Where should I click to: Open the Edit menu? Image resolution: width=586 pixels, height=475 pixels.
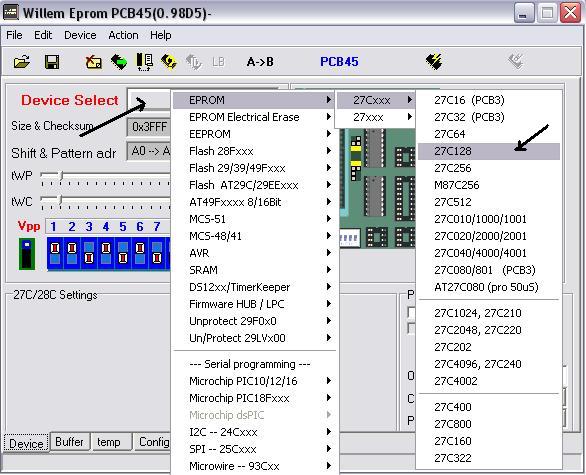coord(43,35)
